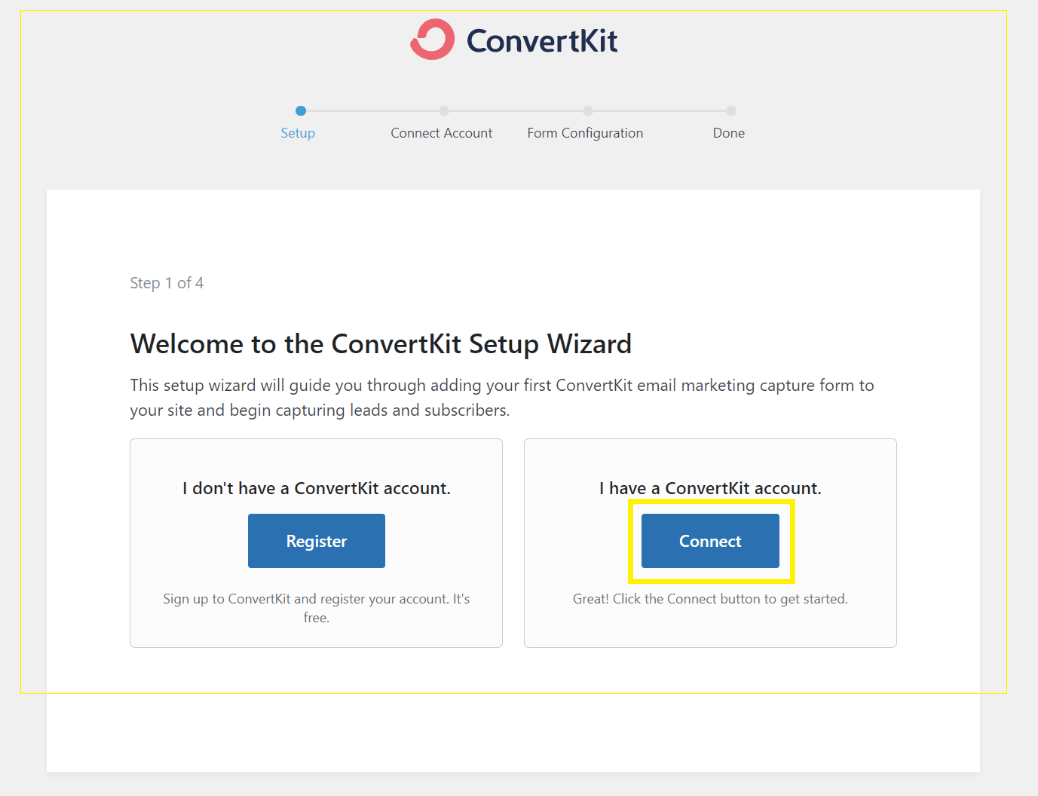Click the ConvertKit logo icon
Image resolution: width=1038 pixels, height=796 pixels.
[x=432, y=39]
